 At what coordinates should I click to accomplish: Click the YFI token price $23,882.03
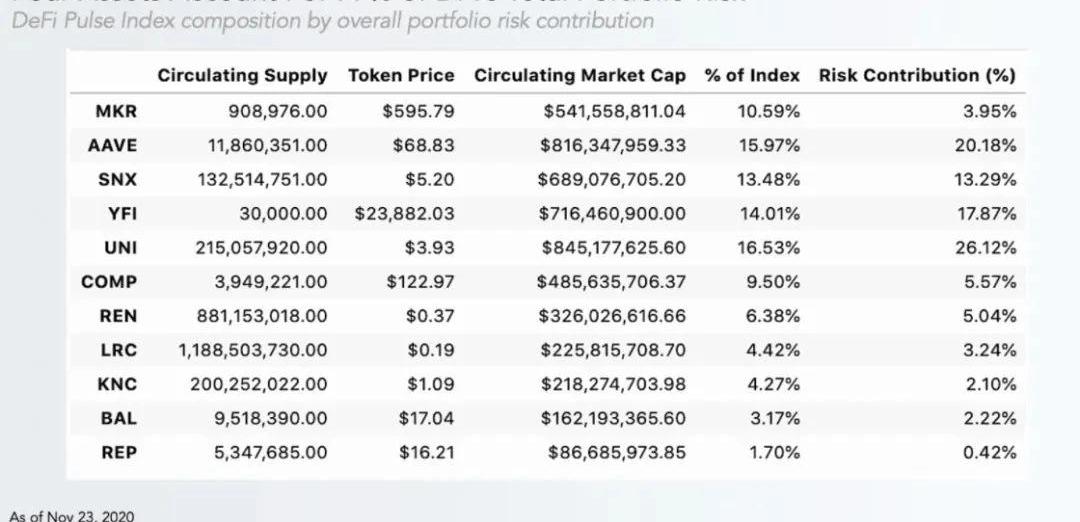404,213
